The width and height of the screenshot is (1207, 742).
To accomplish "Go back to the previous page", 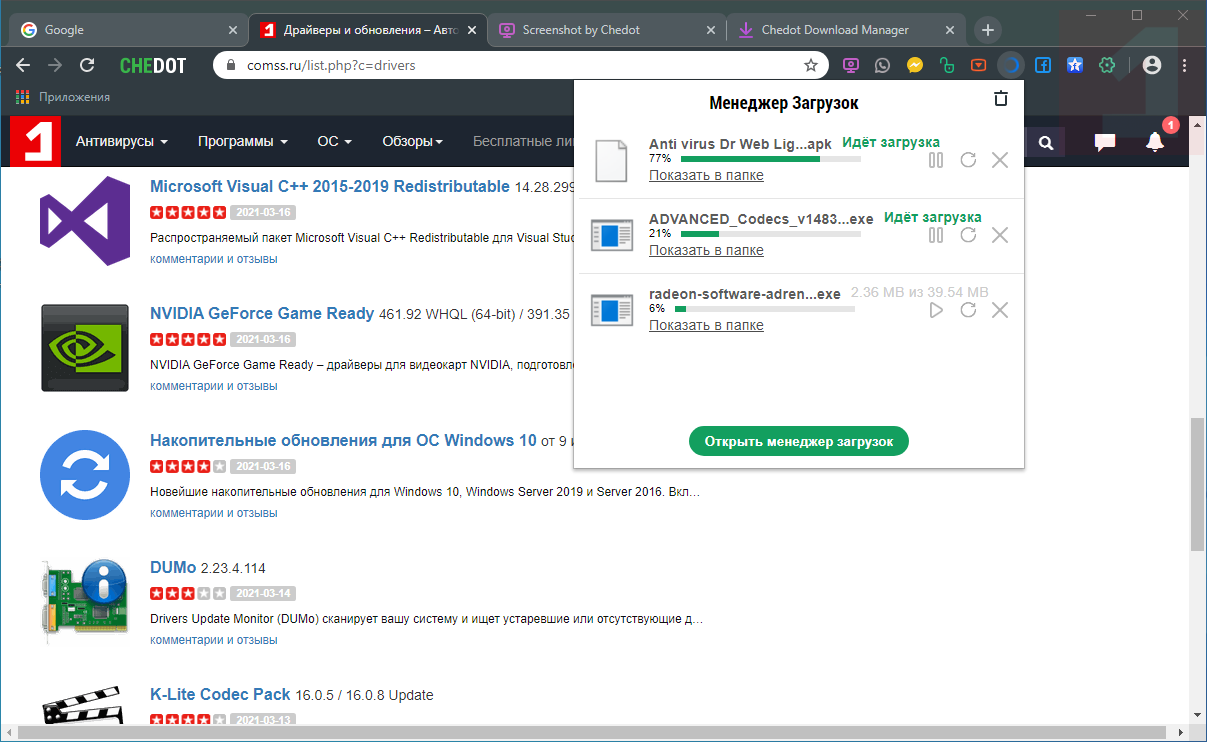I will coord(23,65).
